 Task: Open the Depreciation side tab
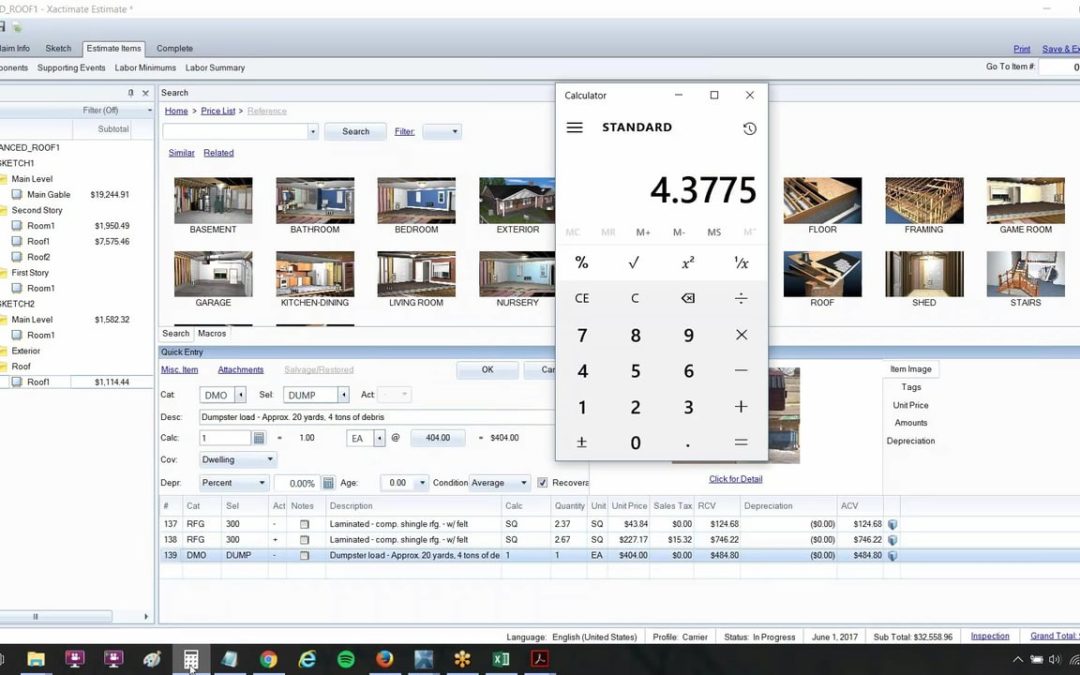pos(911,441)
